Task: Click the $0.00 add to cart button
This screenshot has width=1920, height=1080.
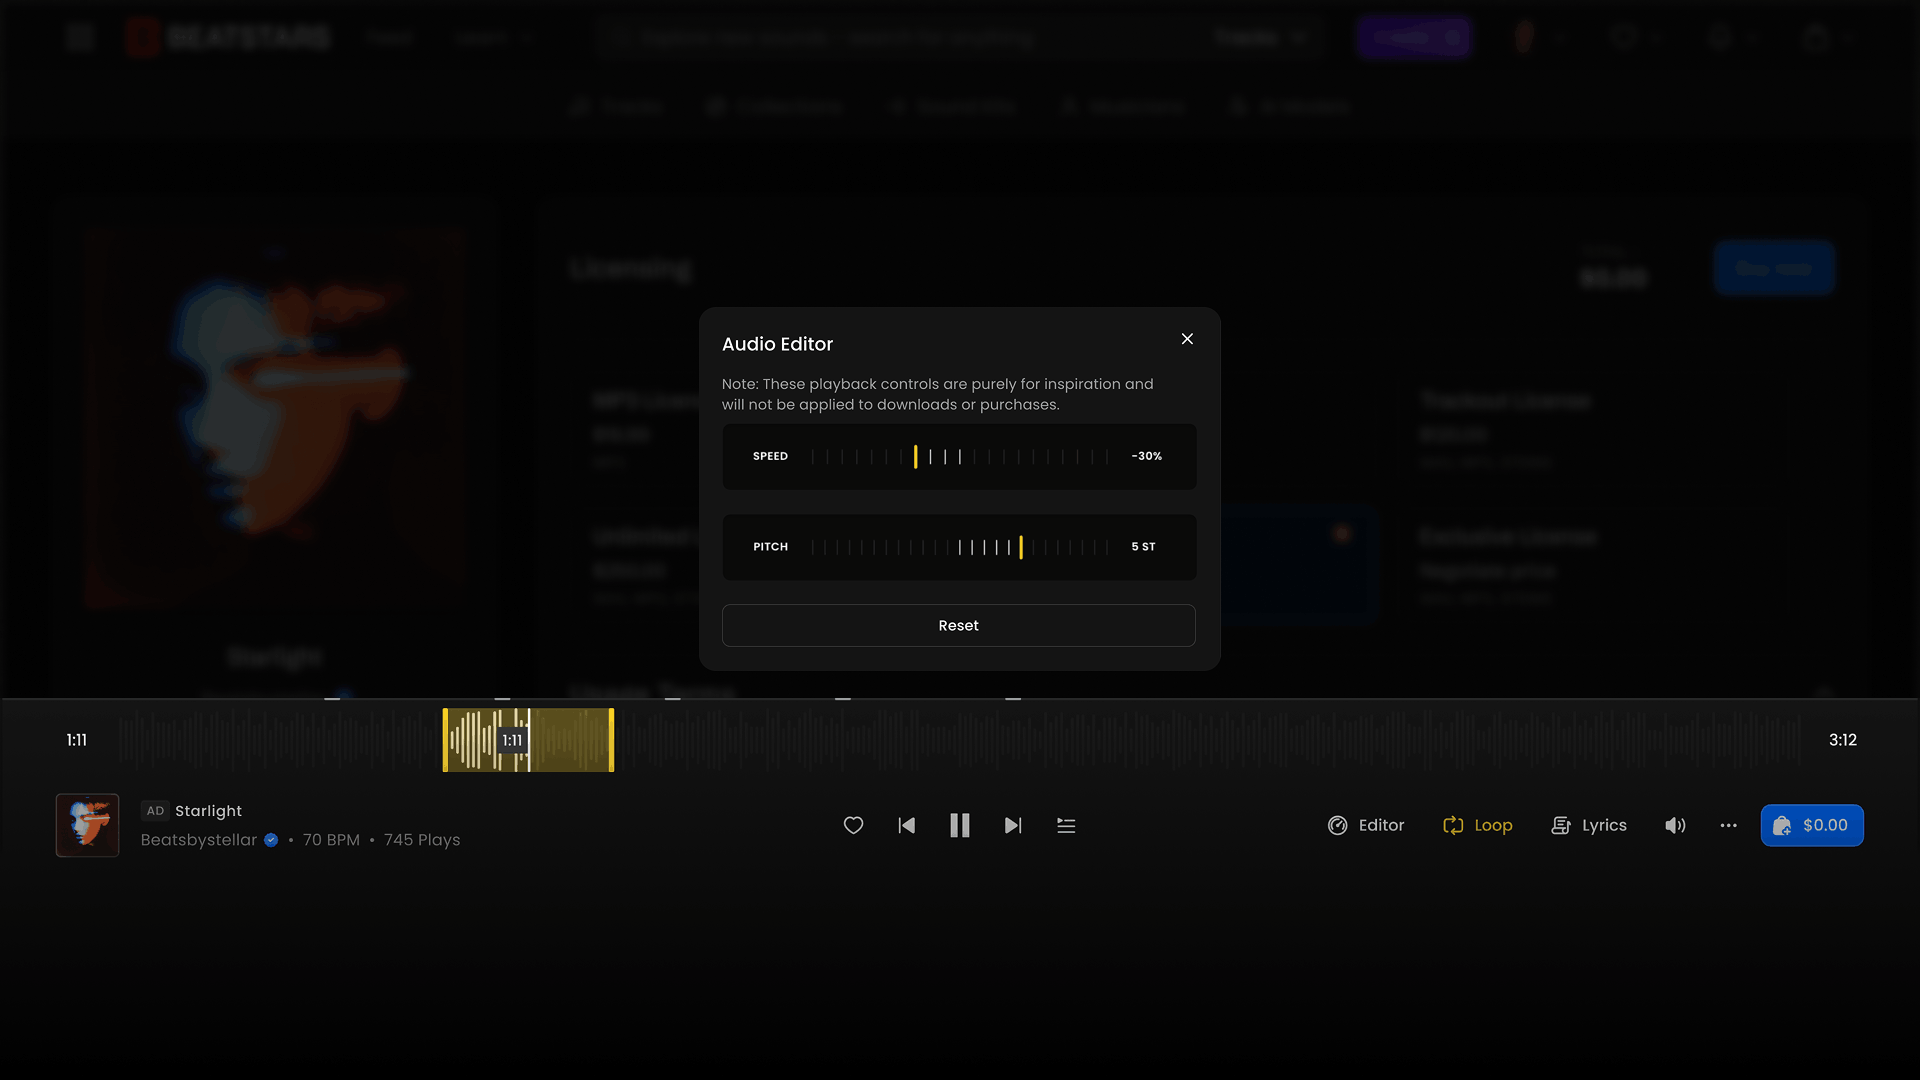Action: click(1811, 825)
